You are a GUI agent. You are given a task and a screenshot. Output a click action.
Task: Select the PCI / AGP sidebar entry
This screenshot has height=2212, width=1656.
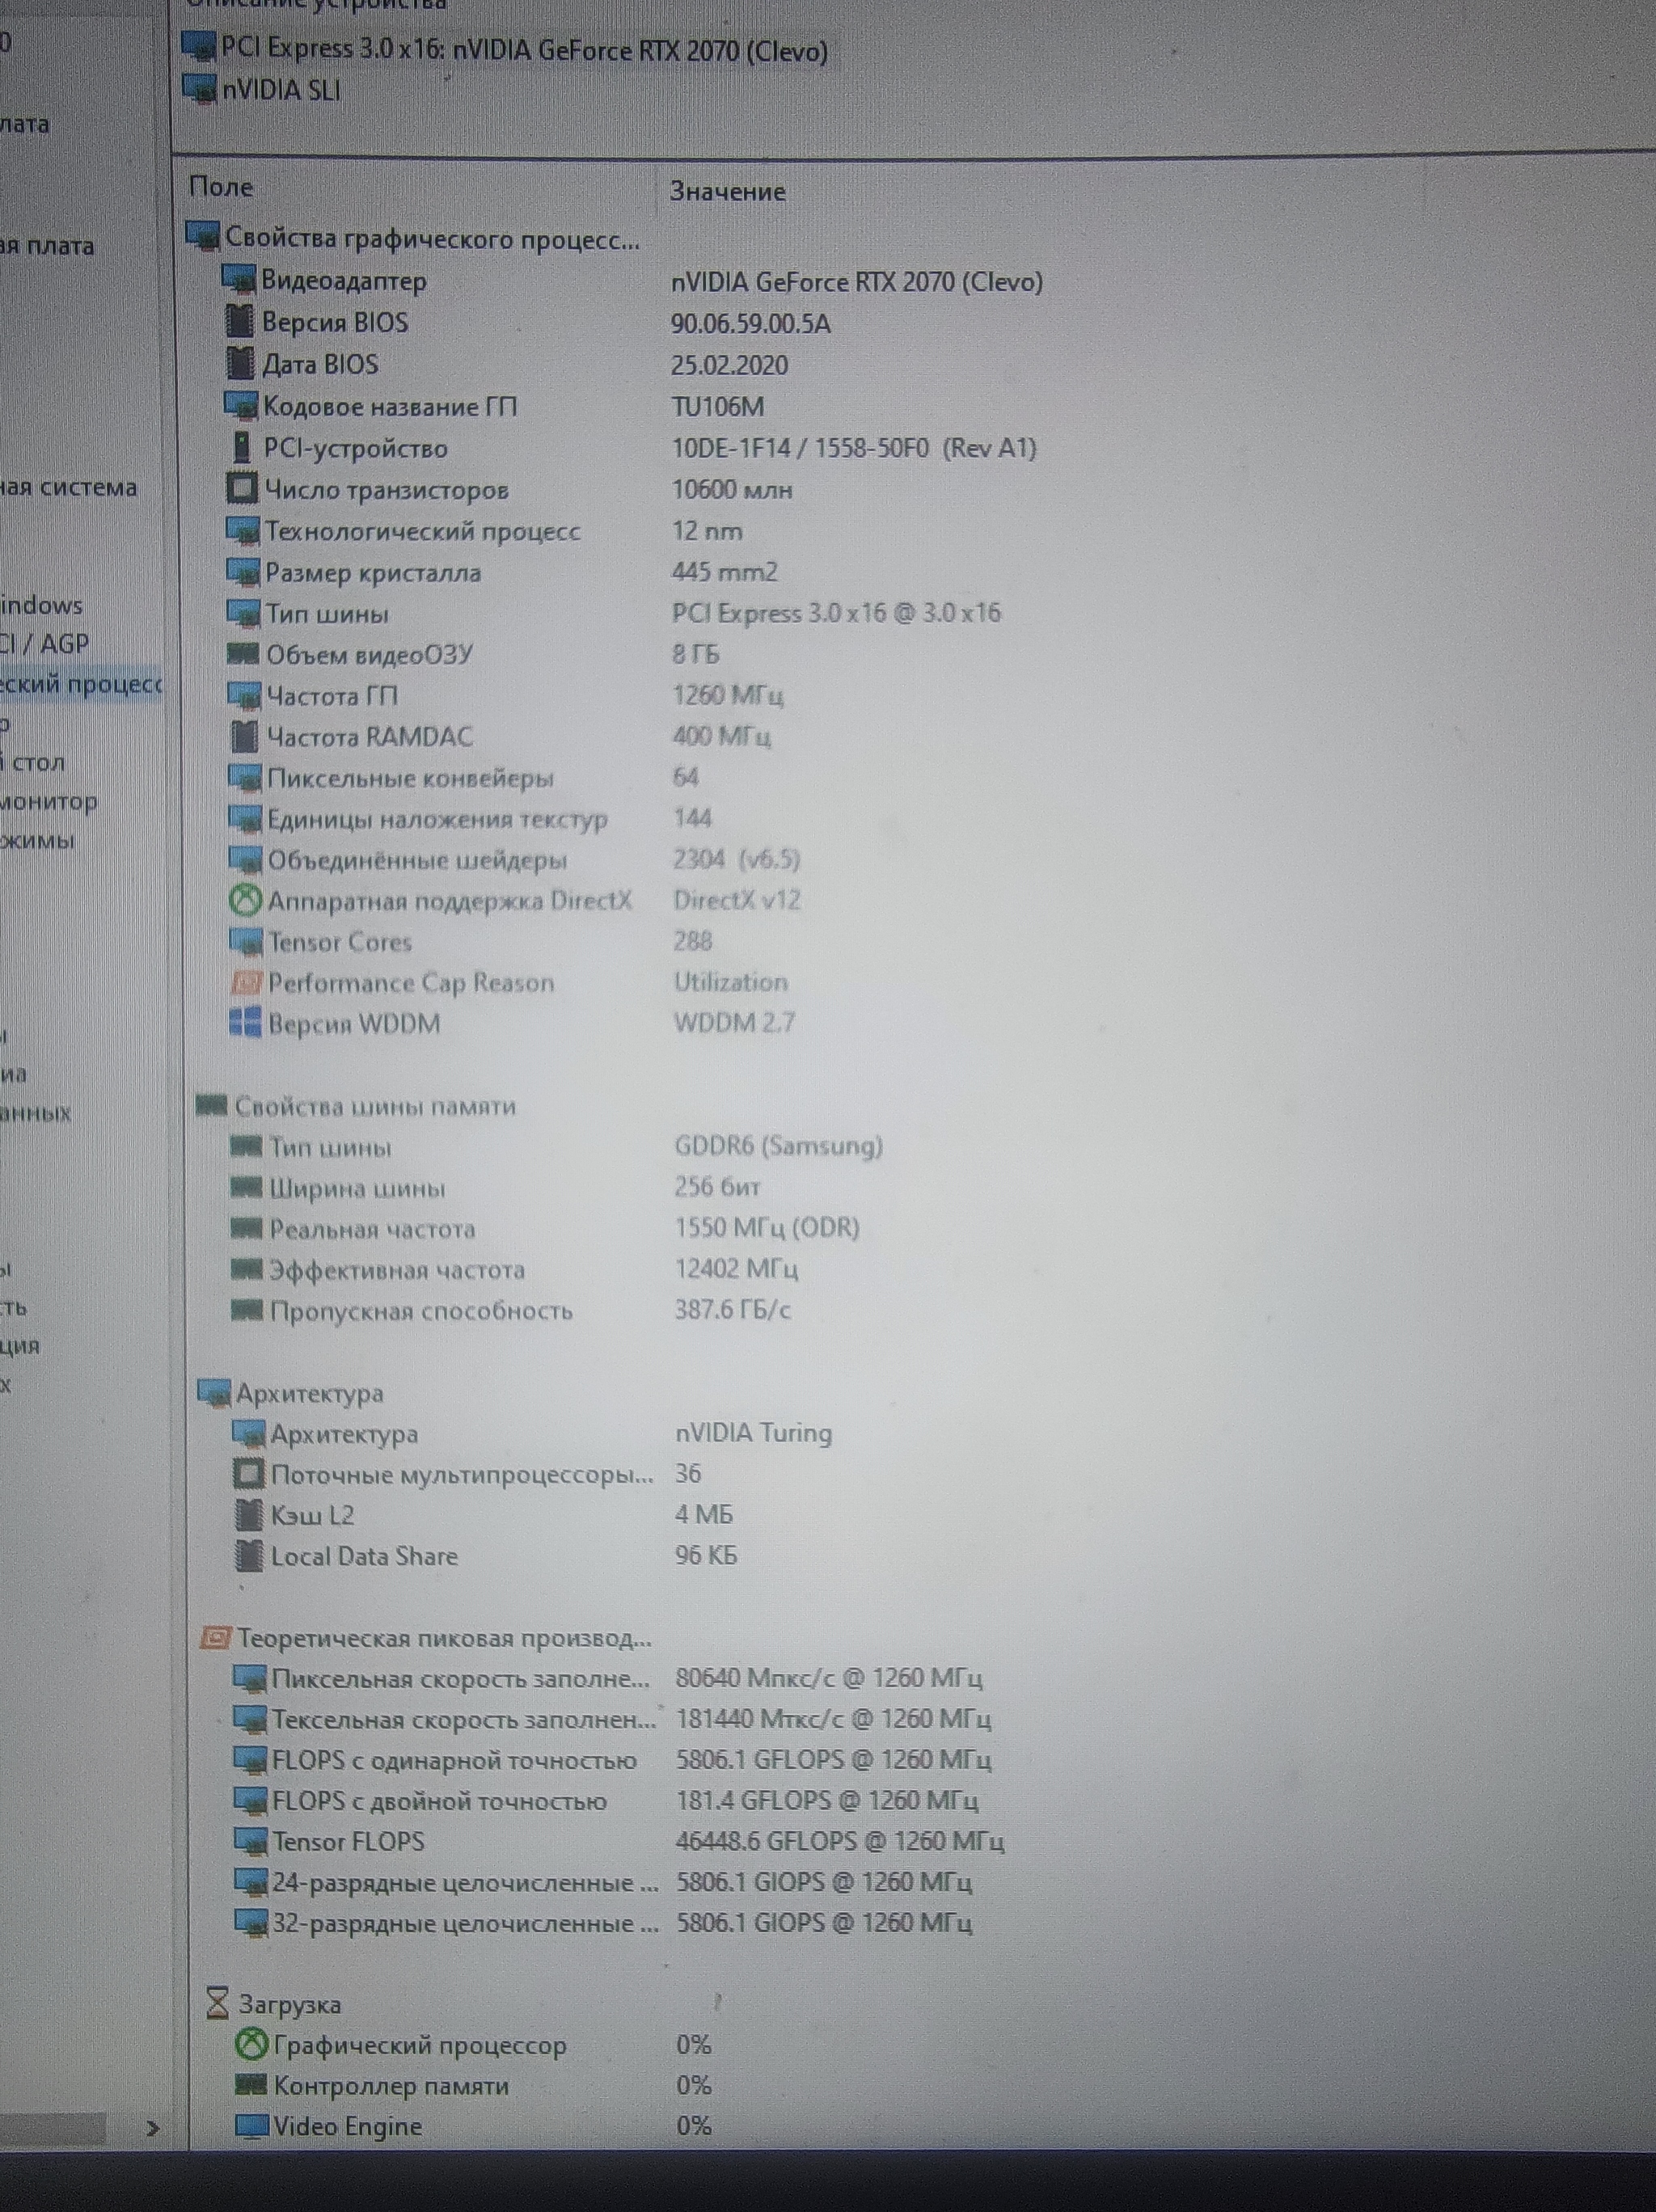(x=45, y=643)
